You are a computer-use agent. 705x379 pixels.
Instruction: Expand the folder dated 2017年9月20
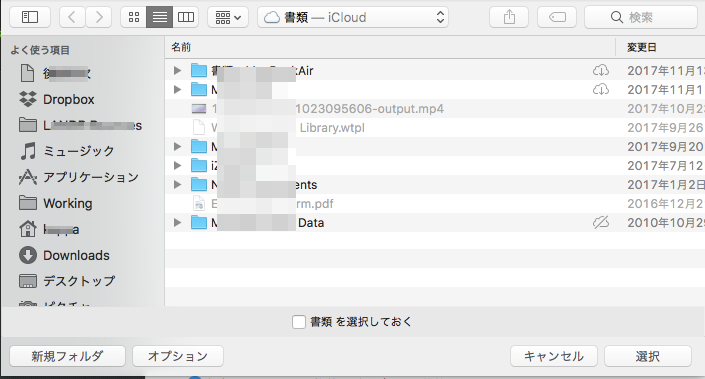(177, 147)
